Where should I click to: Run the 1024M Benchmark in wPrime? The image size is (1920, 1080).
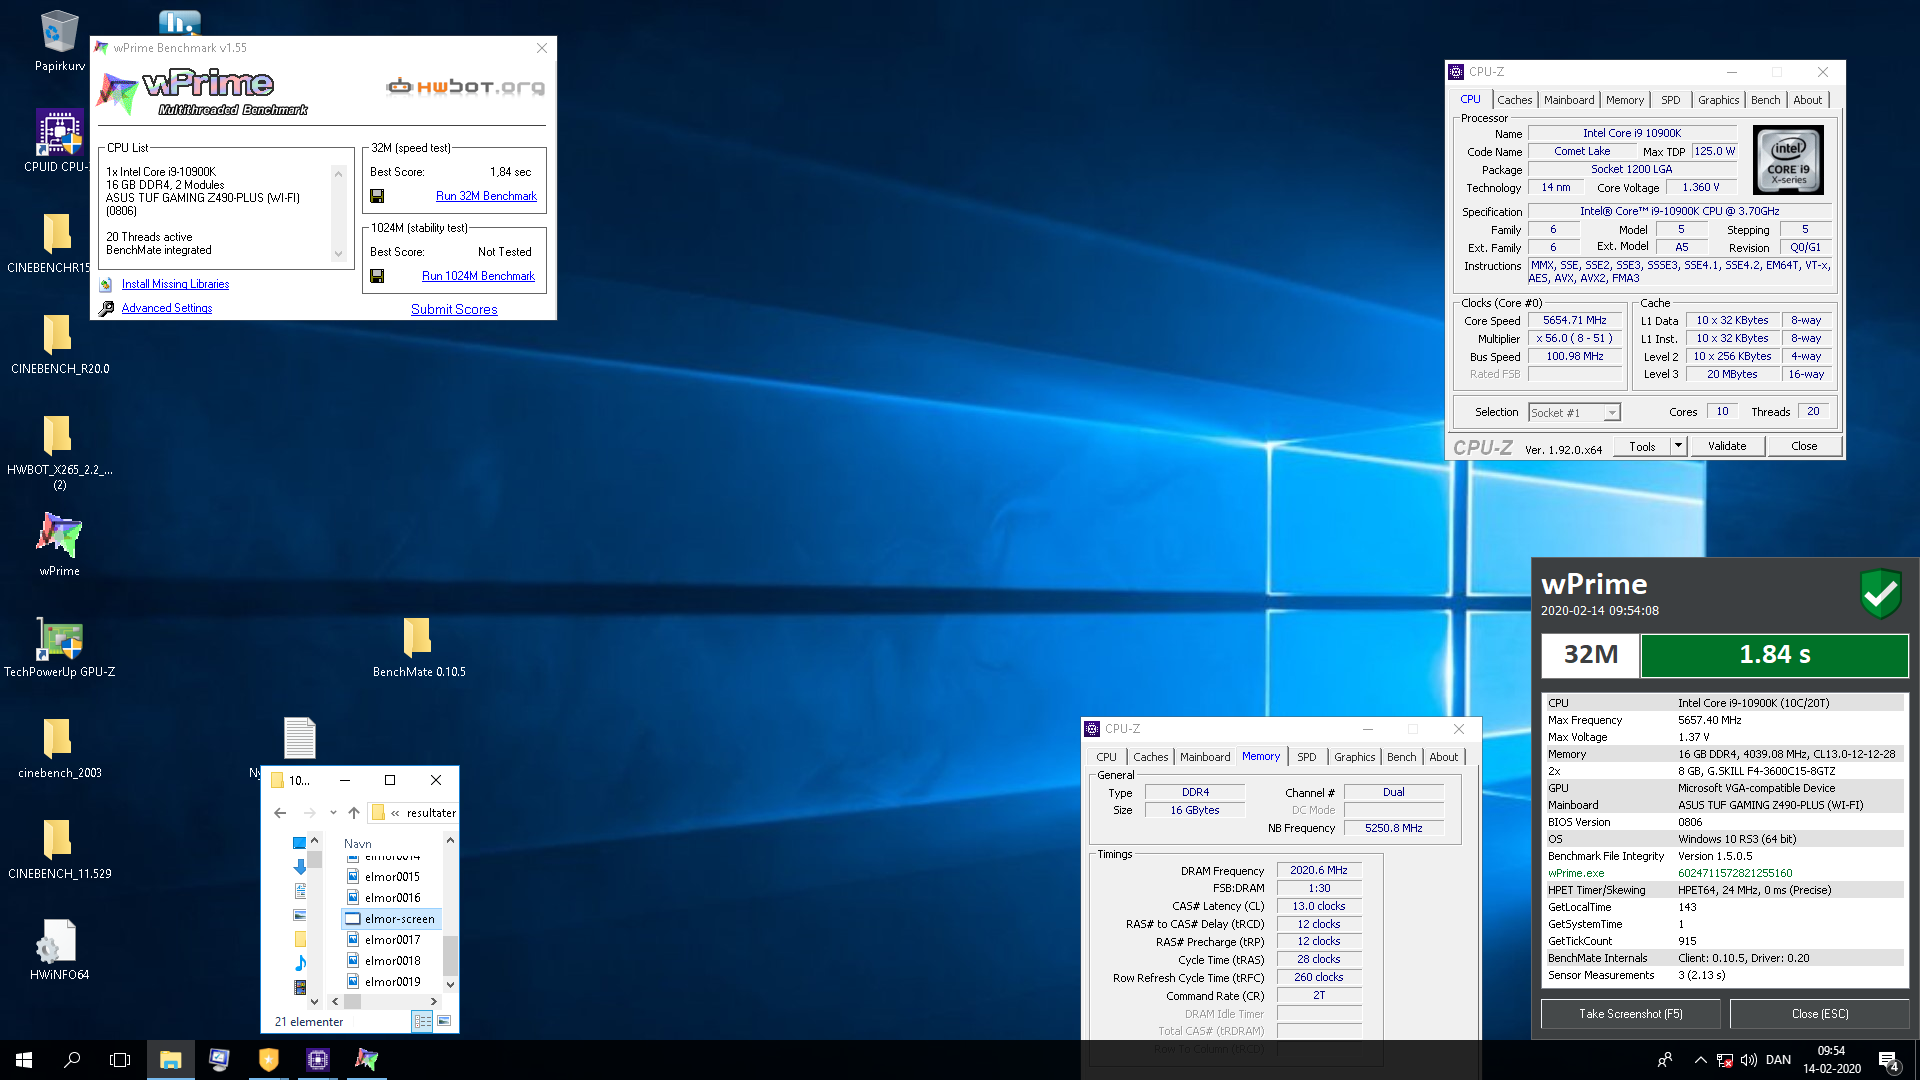tap(478, 276)
